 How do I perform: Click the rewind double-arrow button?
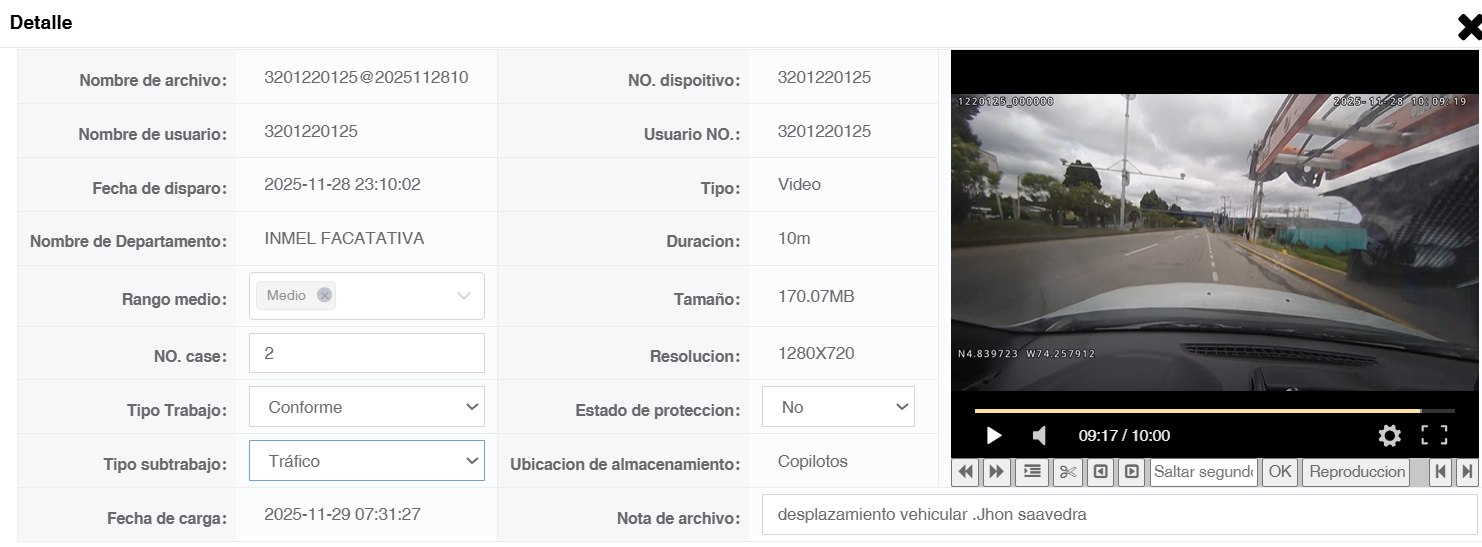coord(966,472)
